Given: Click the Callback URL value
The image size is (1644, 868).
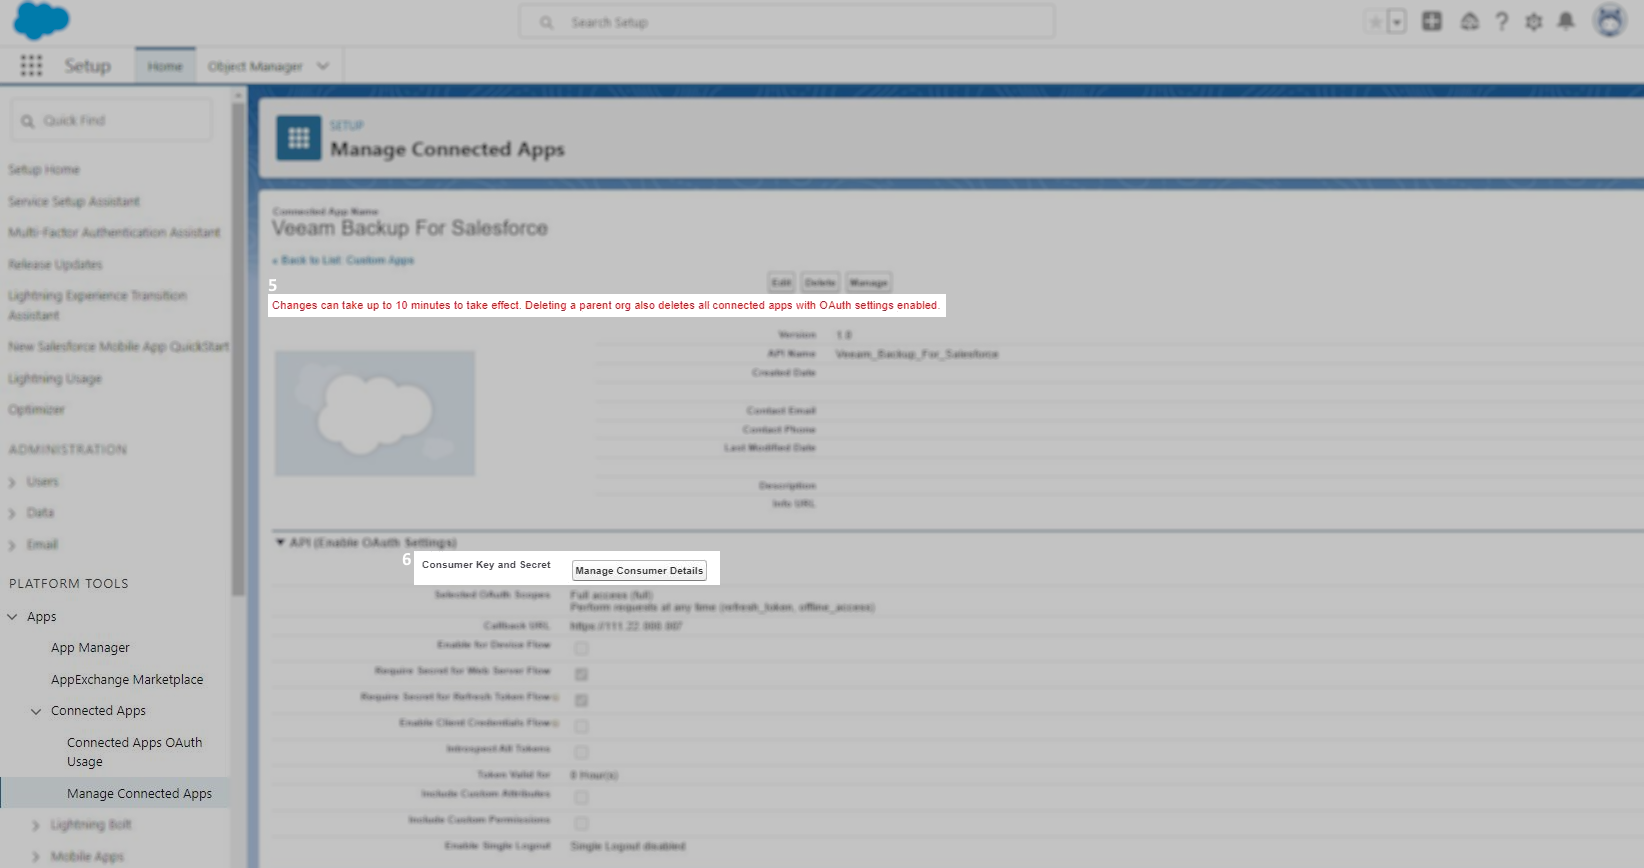Looking at the screenshot, I should [x=626, y=627].
